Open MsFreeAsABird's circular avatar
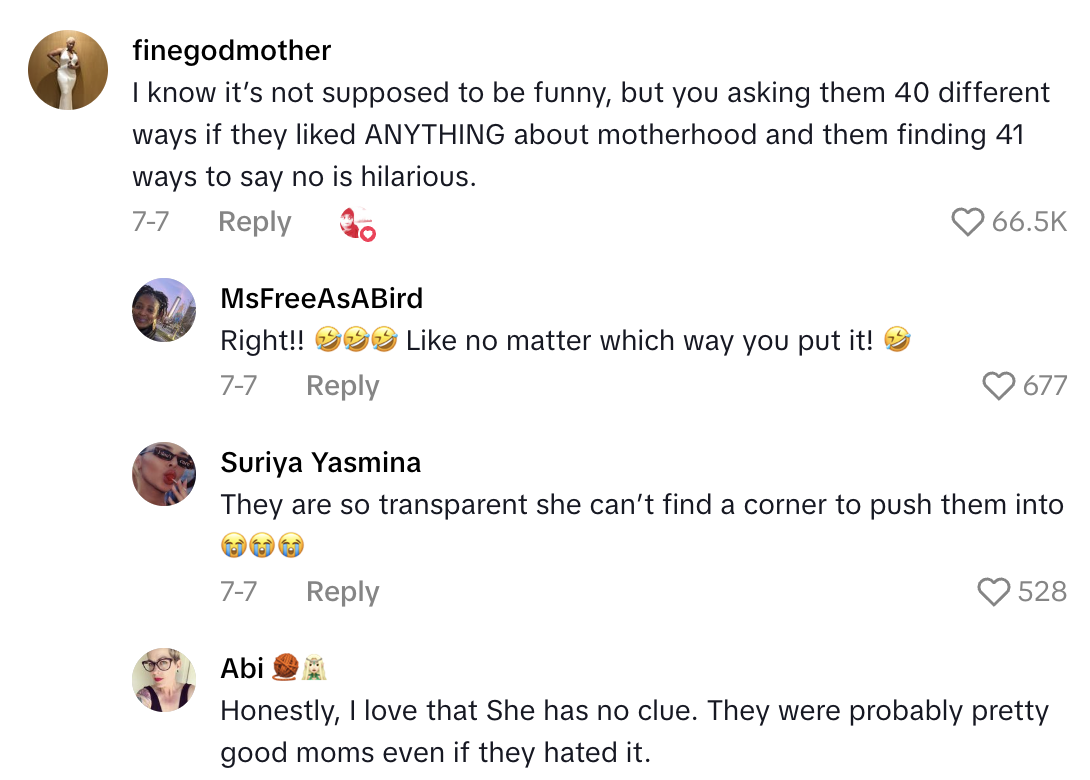Image resolution: width=1090 pixels, height=780 pixels. click(x=164, y=310)
